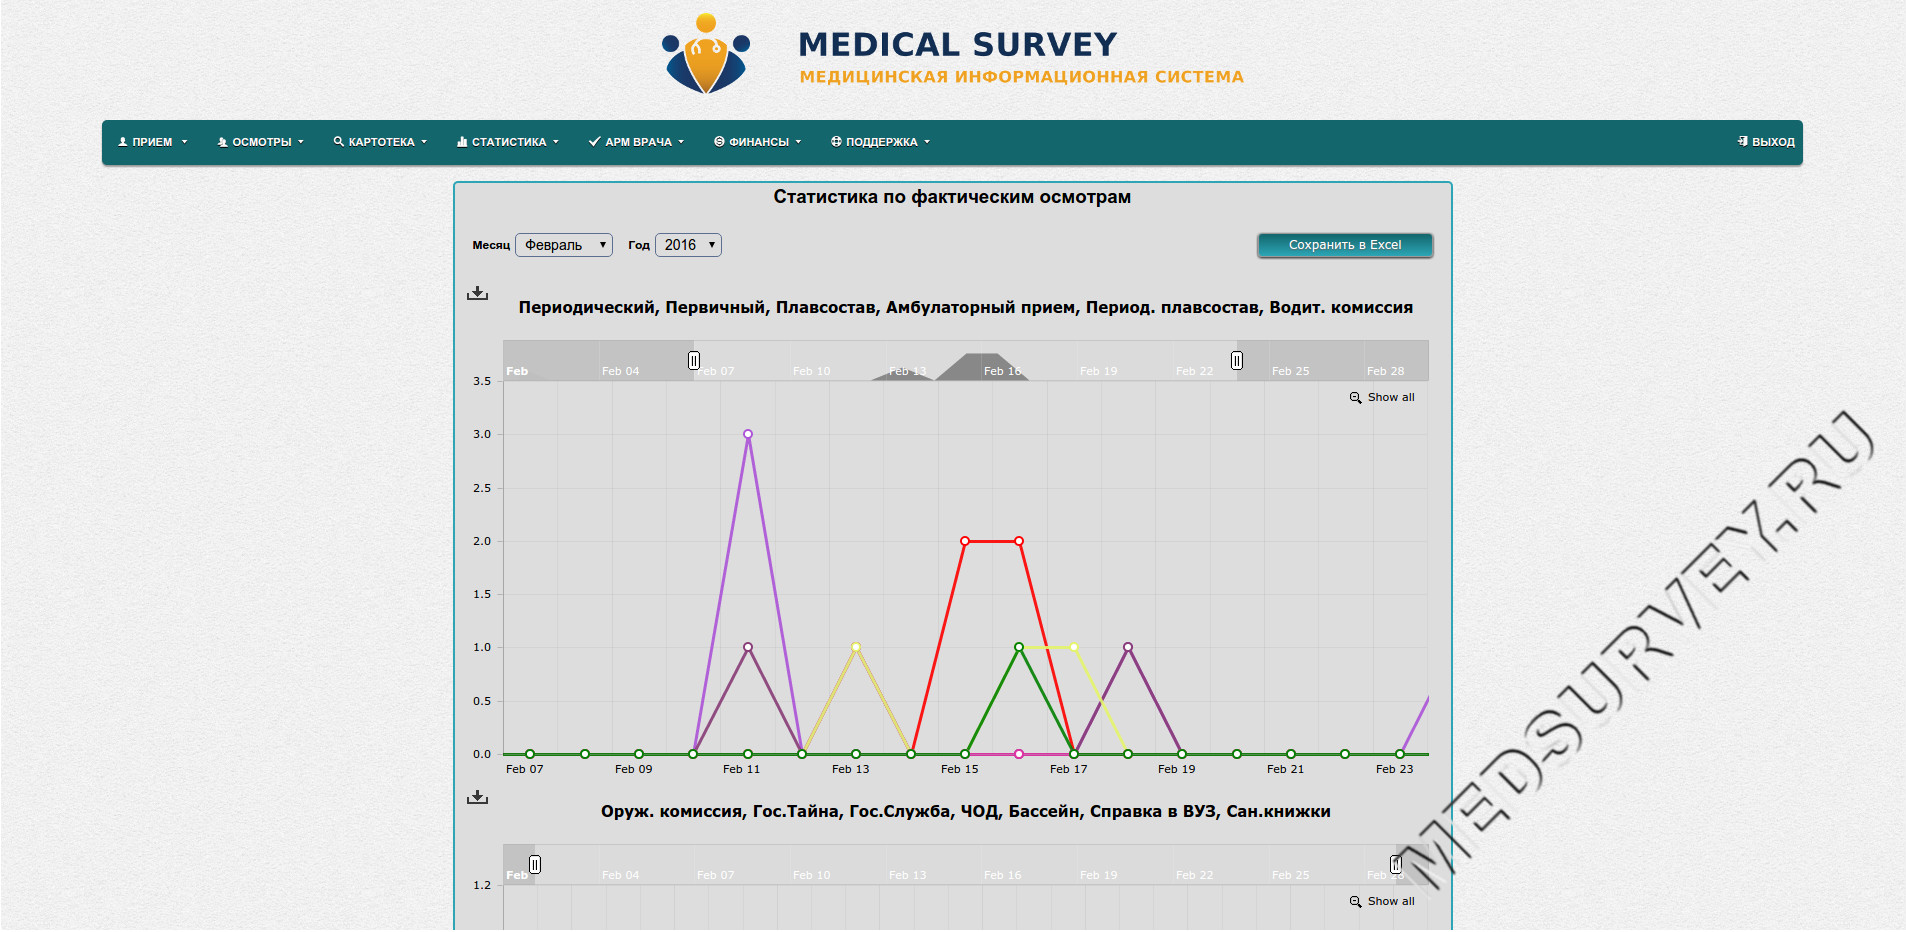Click the search icon for КАРТОТЕКА
This screenshot has width=1906, height=932.
[339, 142]
